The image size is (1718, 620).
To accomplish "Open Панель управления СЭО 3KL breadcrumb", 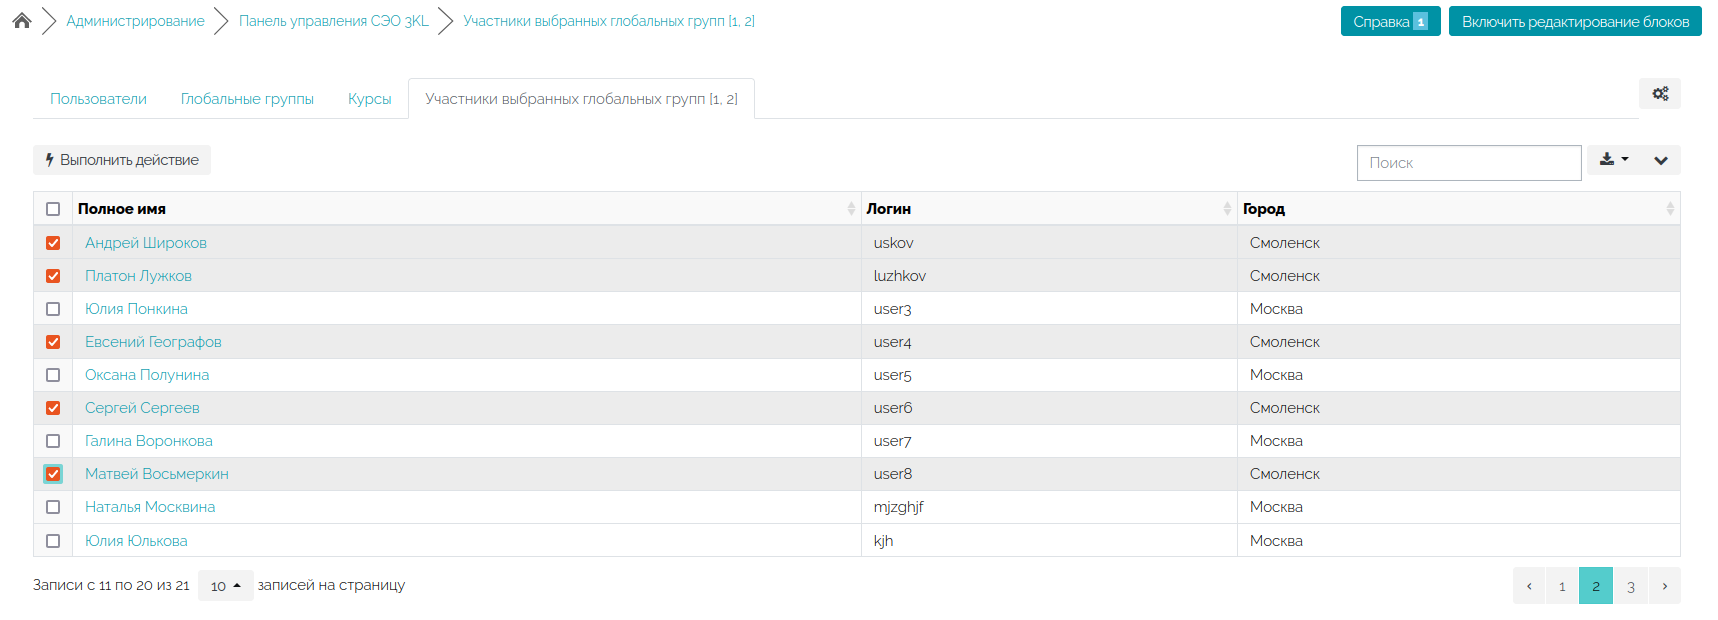I will coord(333,21).
